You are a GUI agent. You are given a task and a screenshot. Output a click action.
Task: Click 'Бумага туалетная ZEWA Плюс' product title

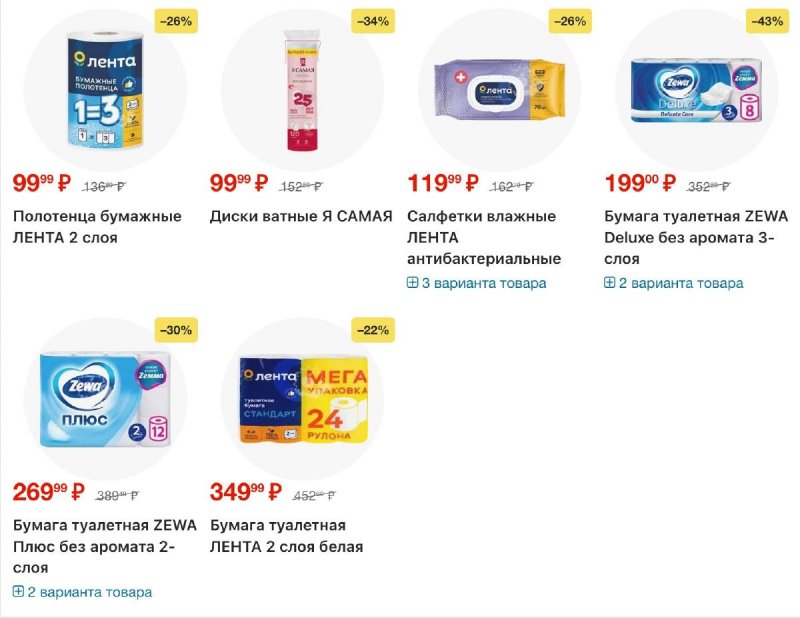pyautogui.click(x=104, y=546)
